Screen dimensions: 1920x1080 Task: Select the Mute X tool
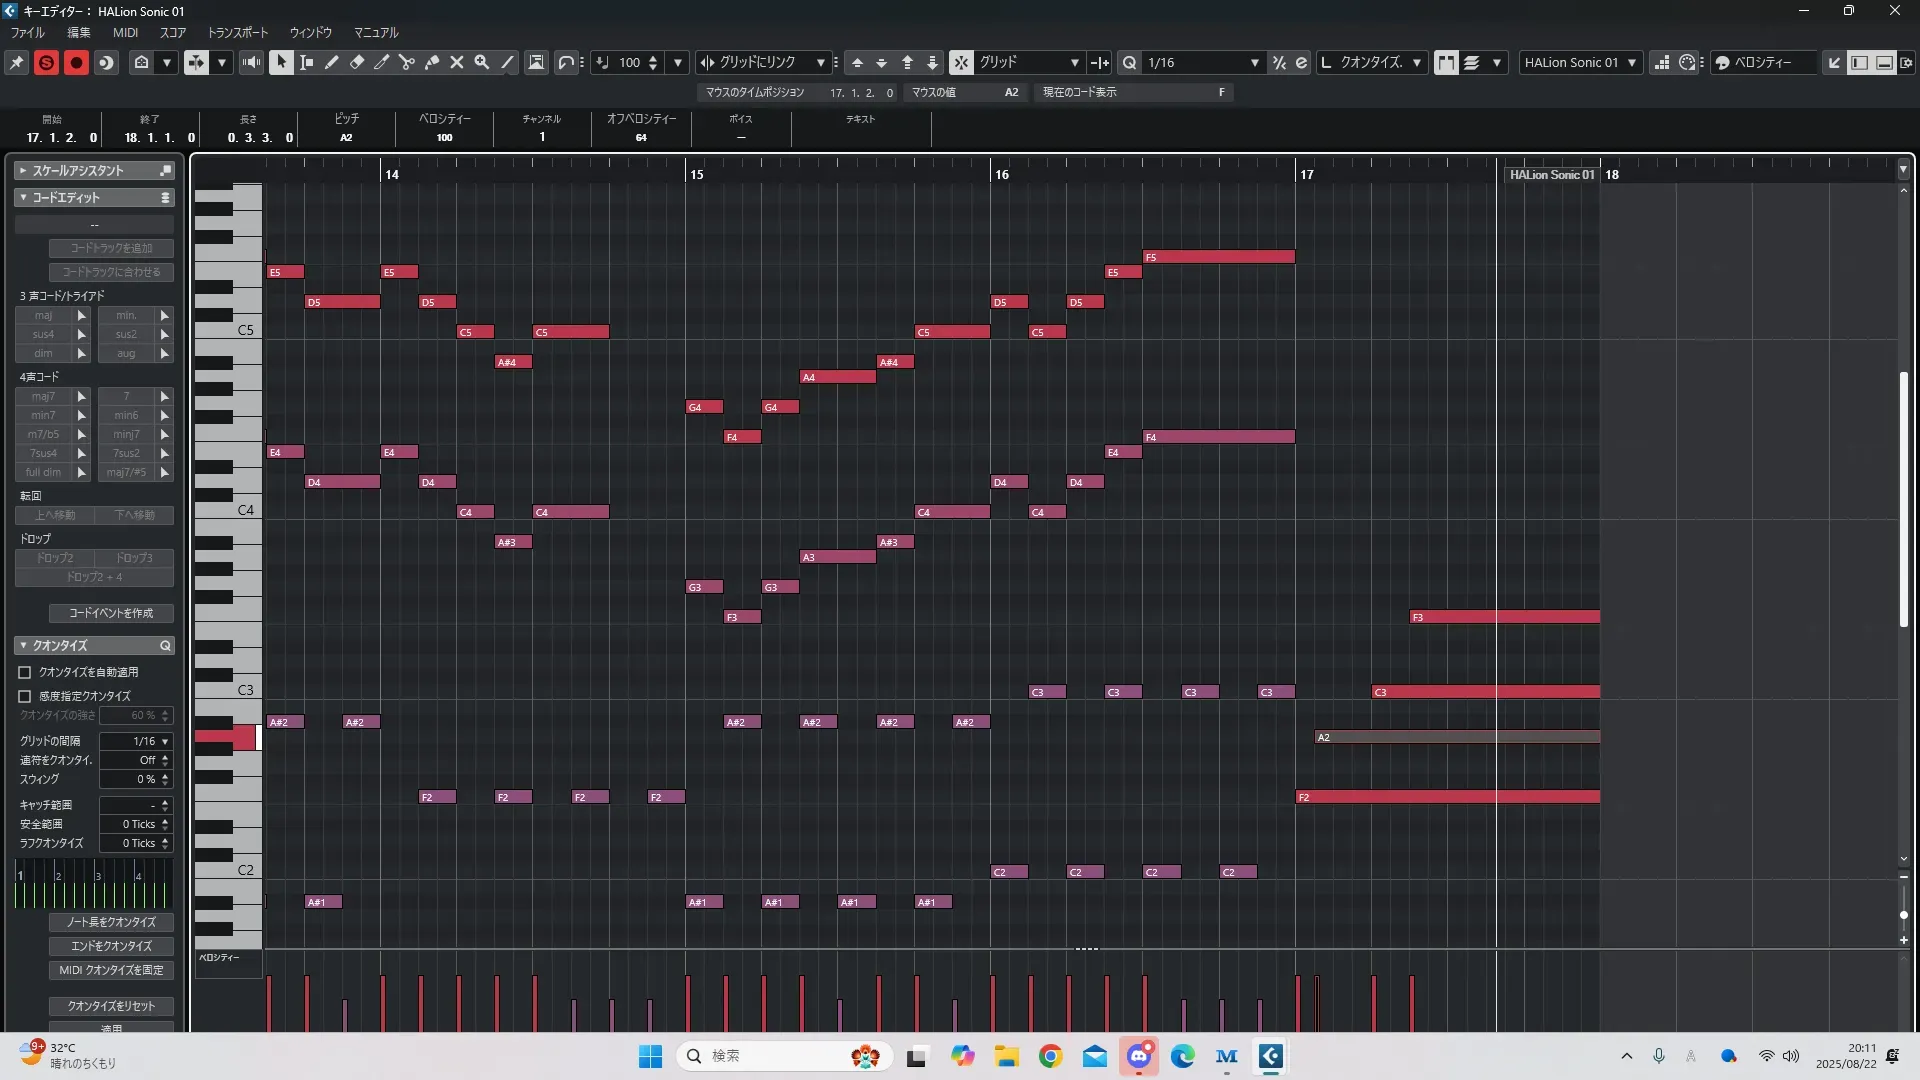[457, 62]
